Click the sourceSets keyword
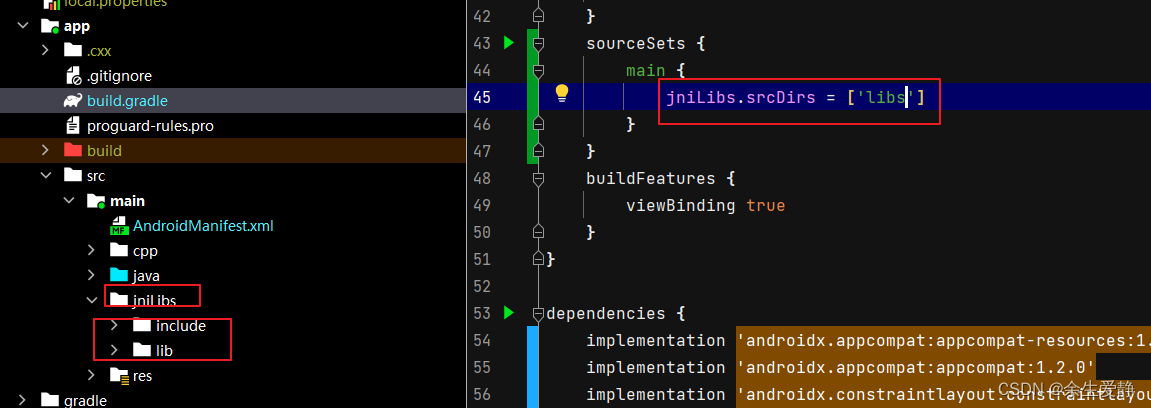This screenshot has width=1151, height=408. point(636,43)
